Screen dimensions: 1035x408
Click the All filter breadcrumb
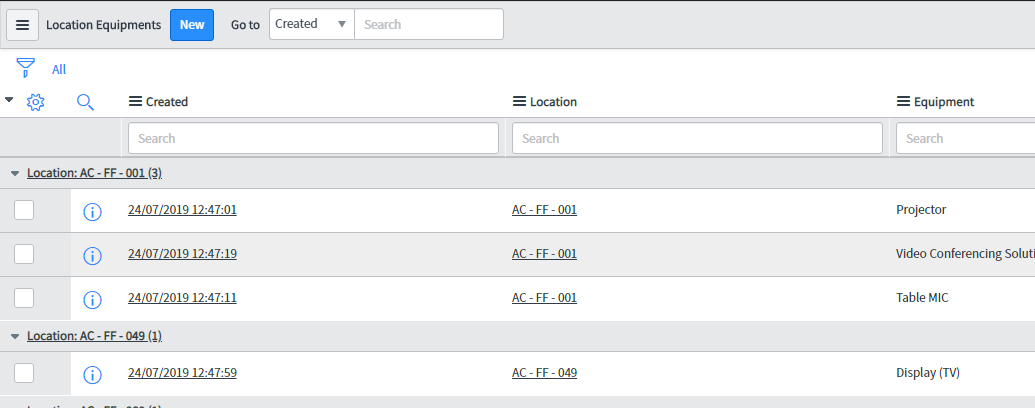tap(59, 70)
